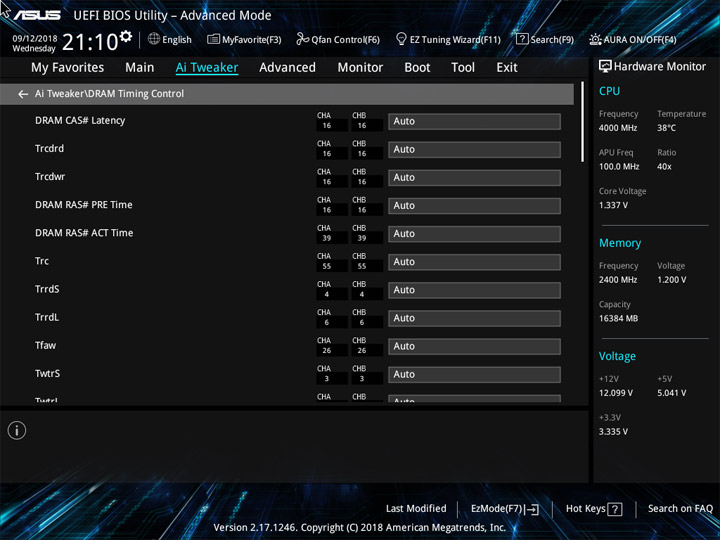This screenshot has height=540, width=720.
Task: Toggle the AURA ON/OFF light icon
Action: [595, 39]
